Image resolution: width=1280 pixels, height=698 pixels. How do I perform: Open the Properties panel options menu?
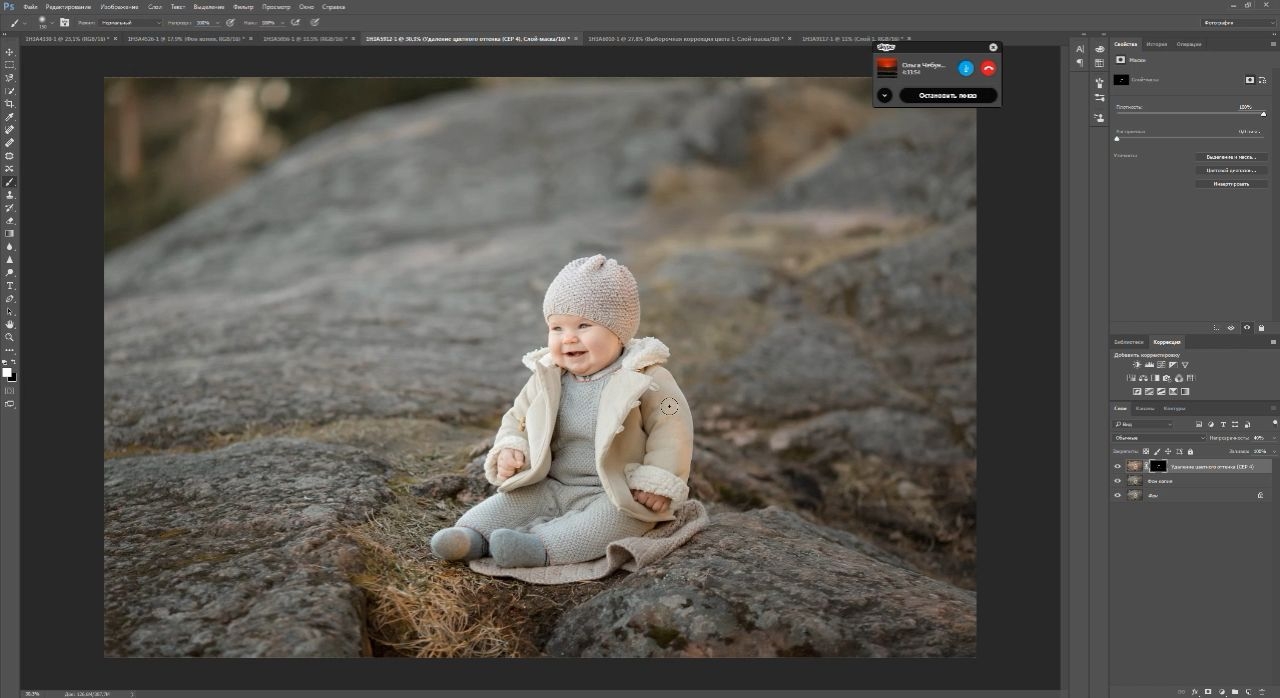click(x=1272, y=44)
